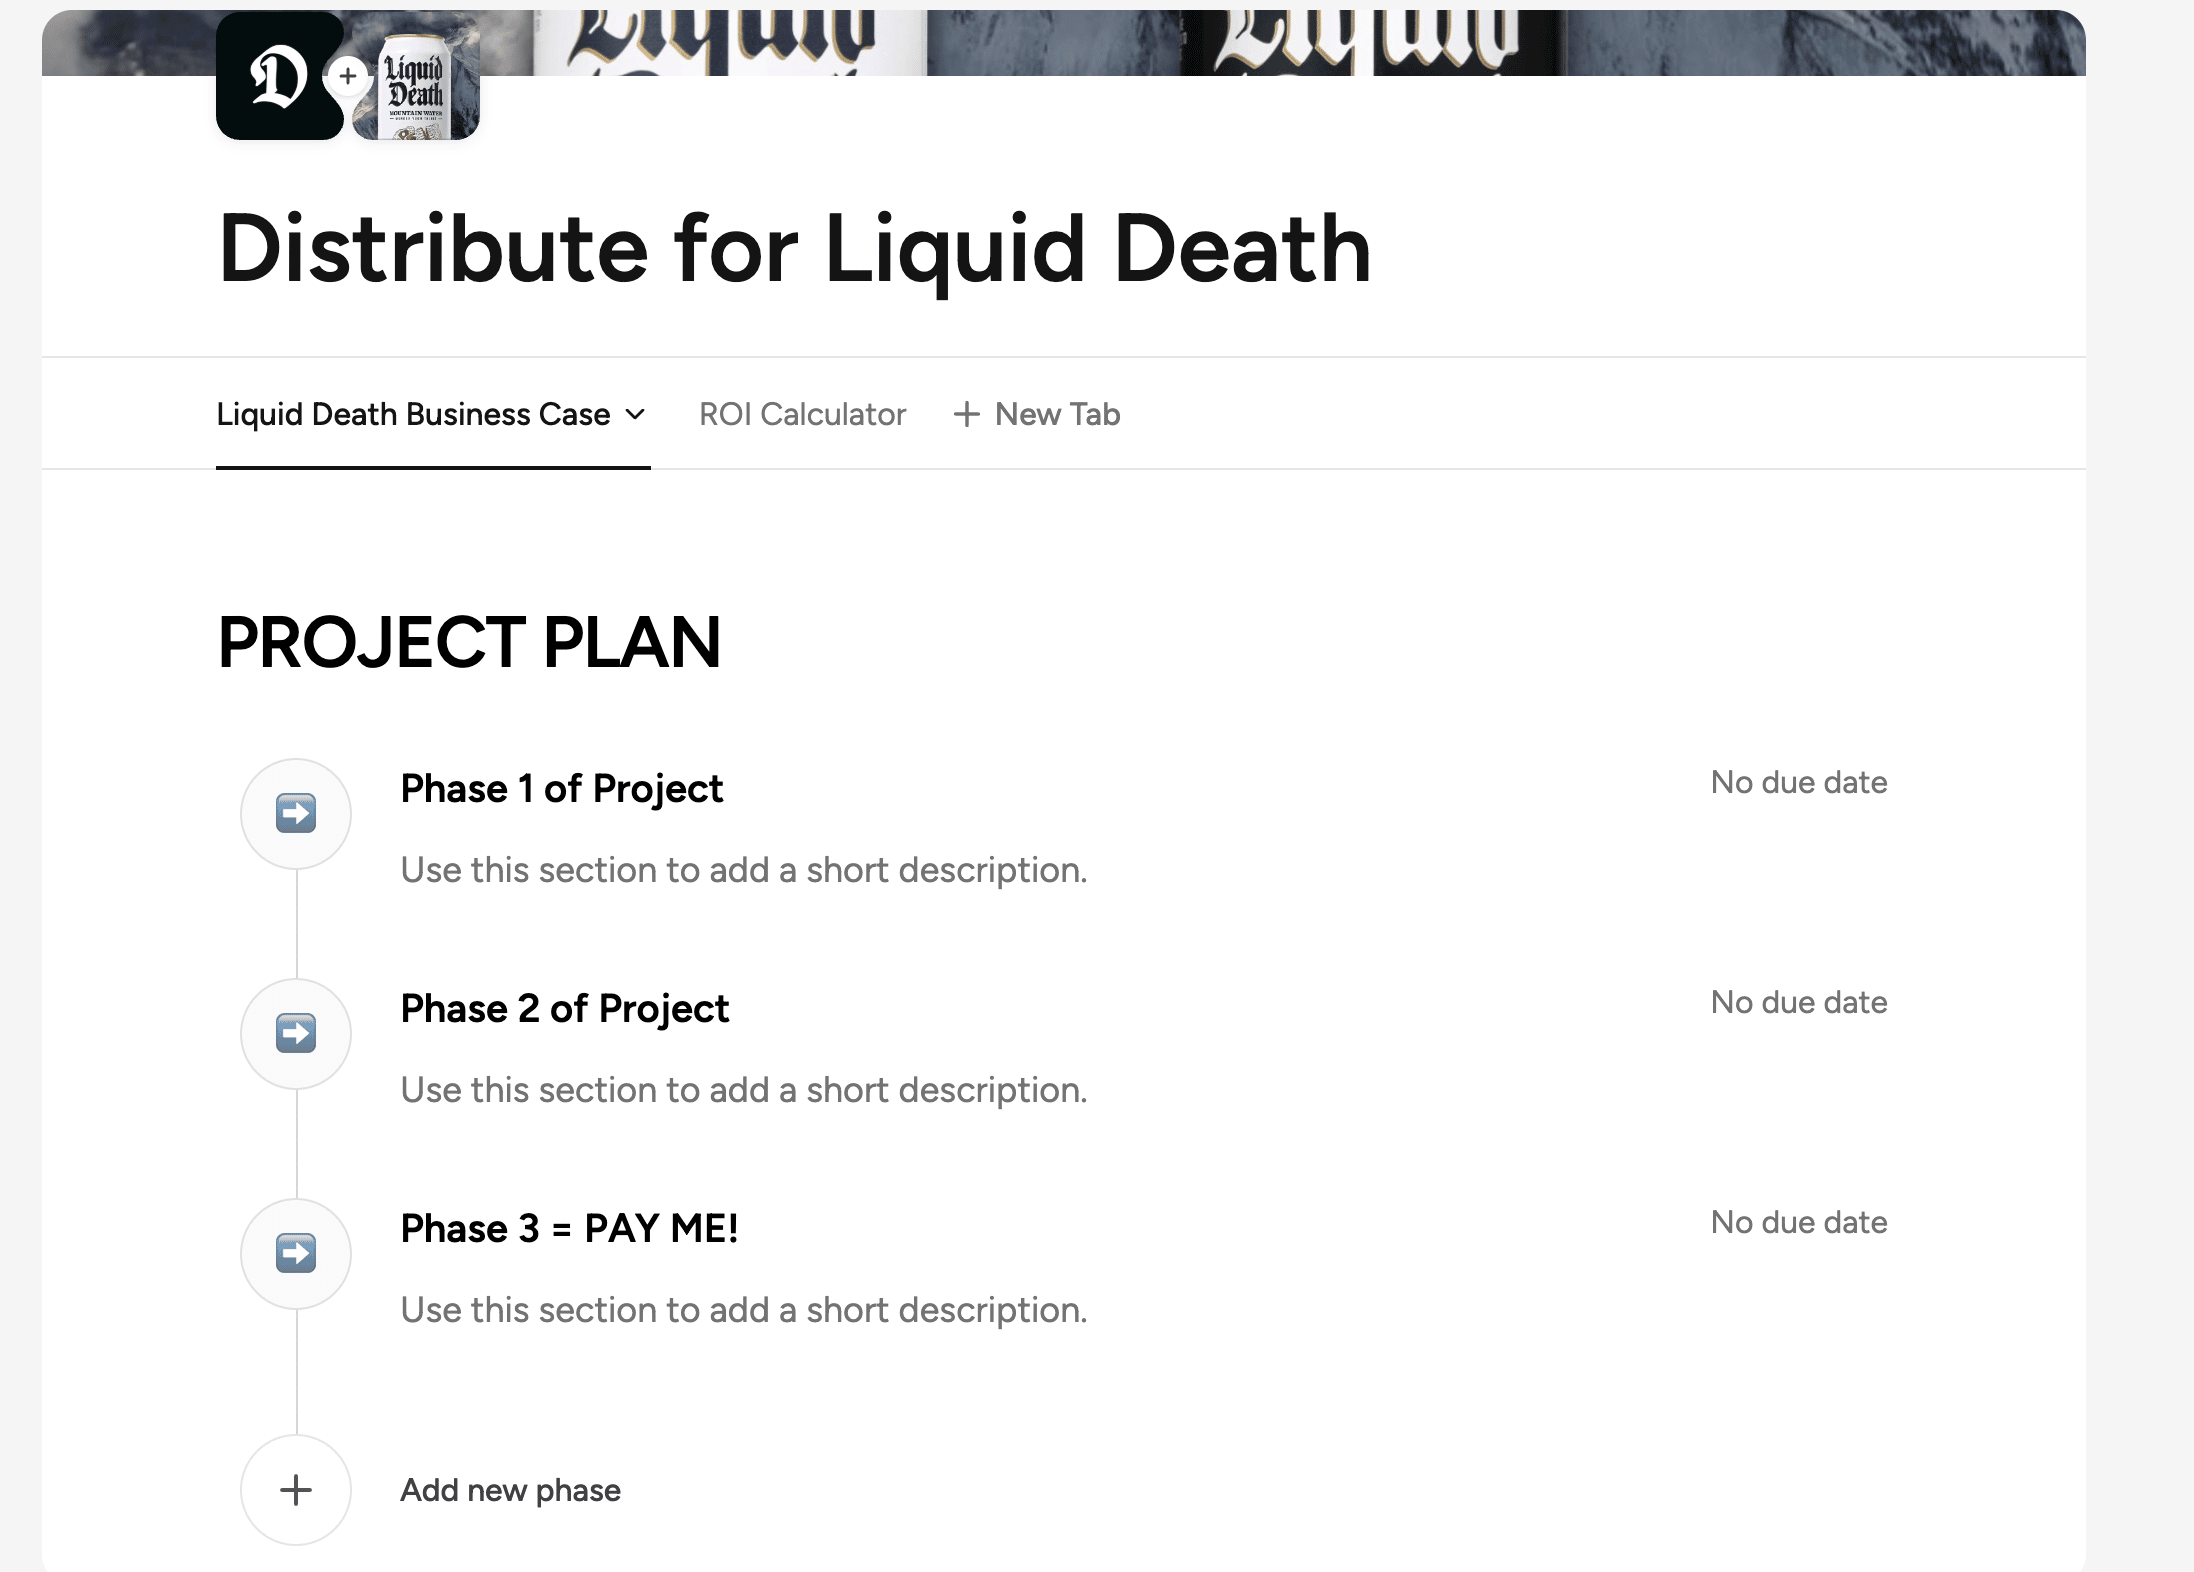Viewport: 2194px width, 1572px height.
Task: Expand the Liquid Death Business Case chevron
Action: [635, 414]
